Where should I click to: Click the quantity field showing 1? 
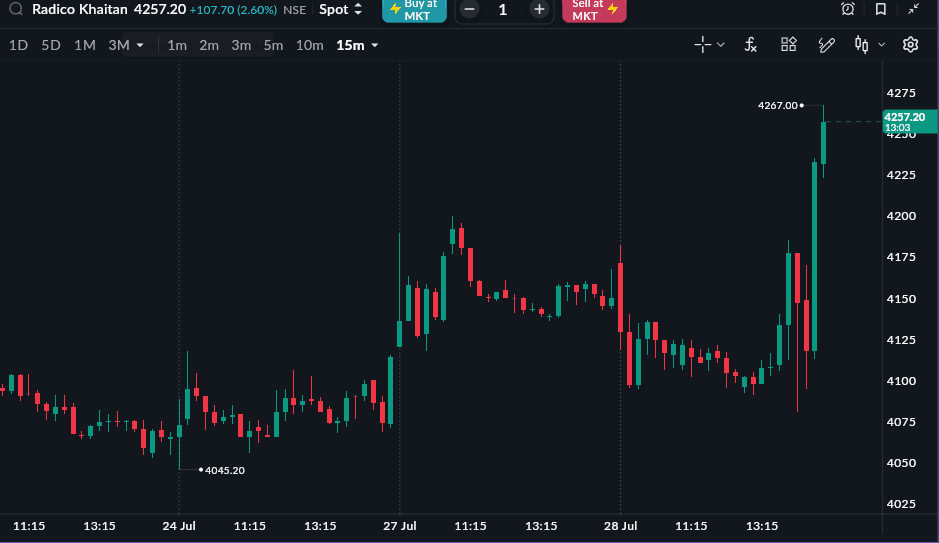click(x=503, y=10)
